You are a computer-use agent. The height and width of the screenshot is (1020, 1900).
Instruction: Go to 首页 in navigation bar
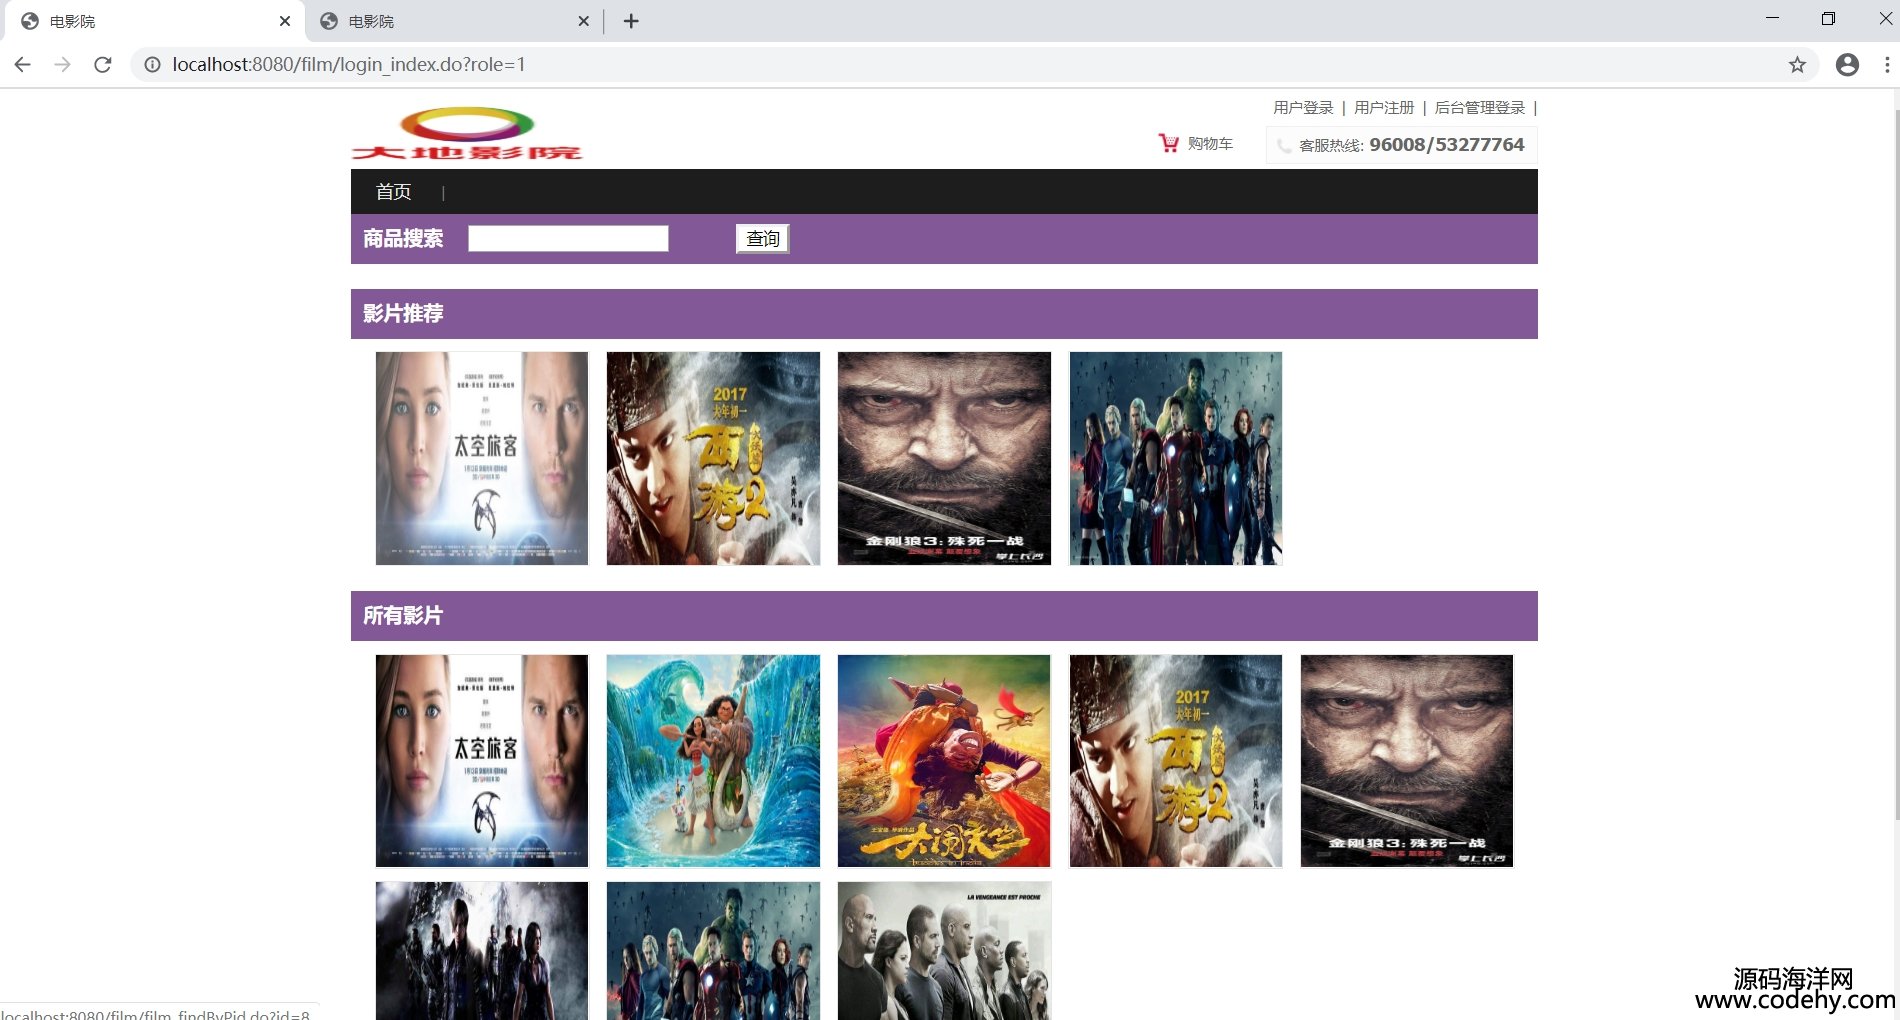(x=393, y=192)
